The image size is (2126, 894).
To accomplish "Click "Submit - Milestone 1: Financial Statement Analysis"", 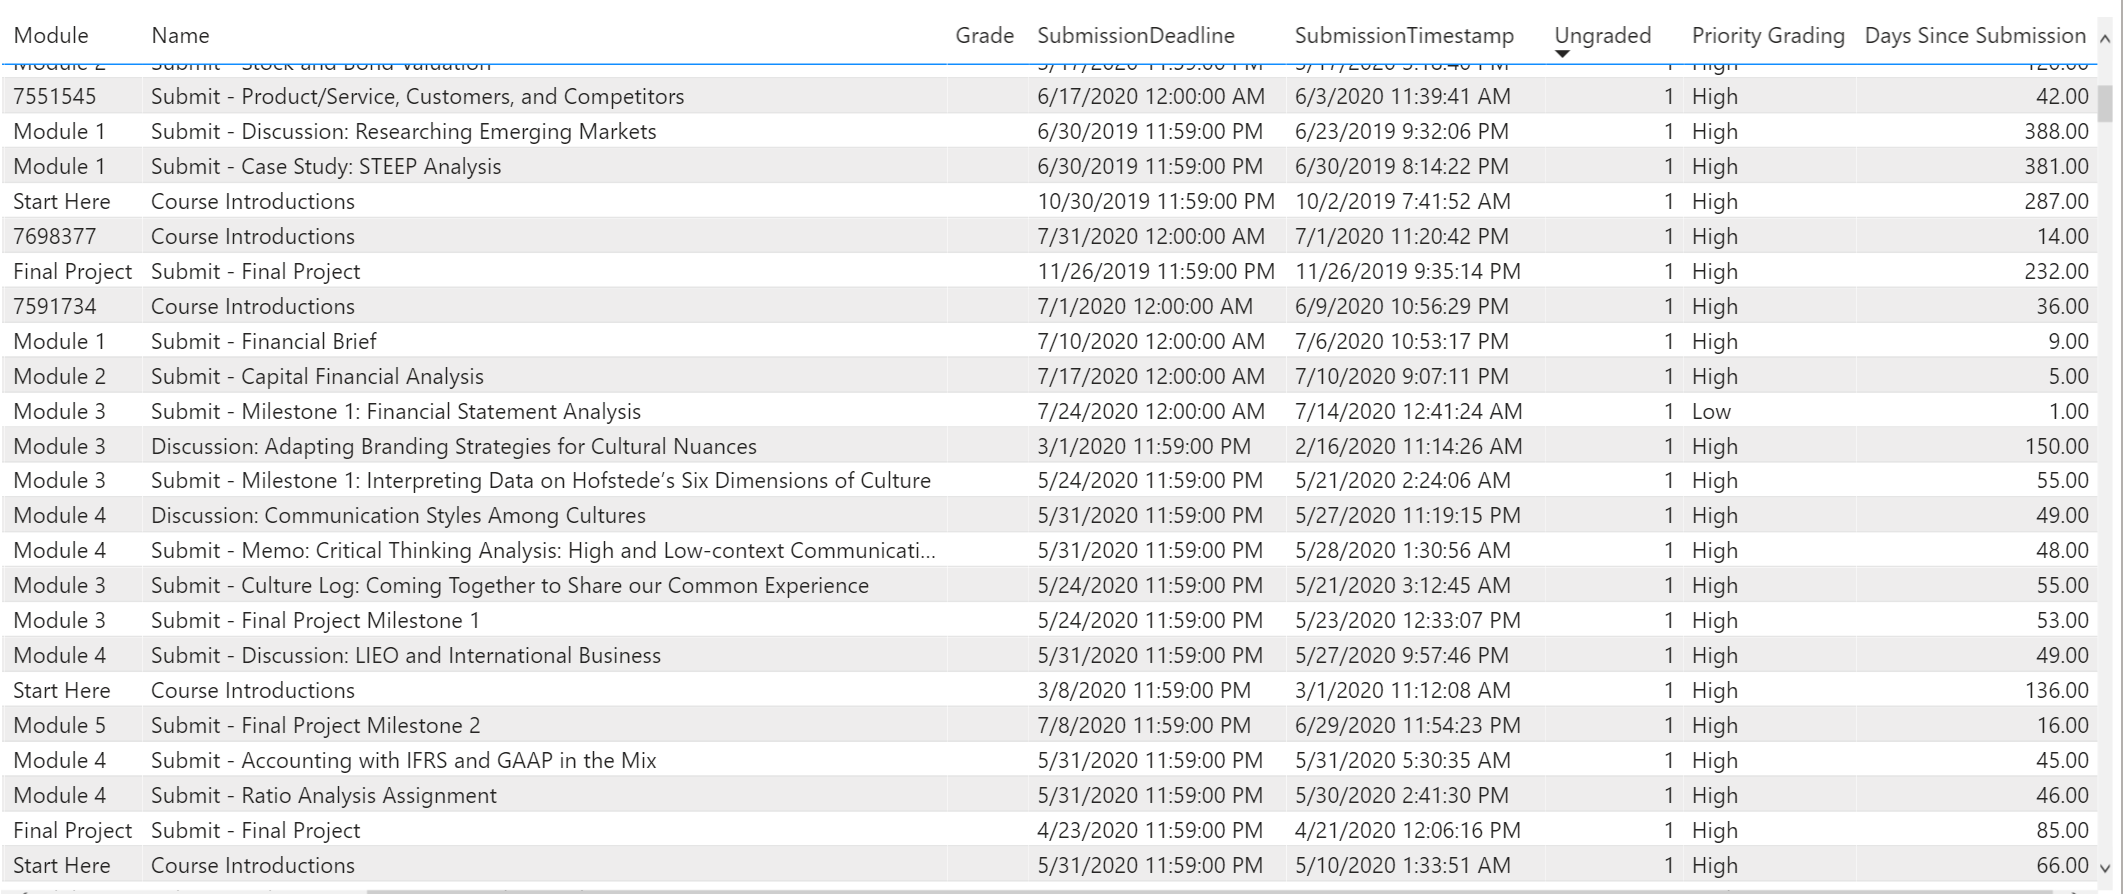I will coord(396,412).
